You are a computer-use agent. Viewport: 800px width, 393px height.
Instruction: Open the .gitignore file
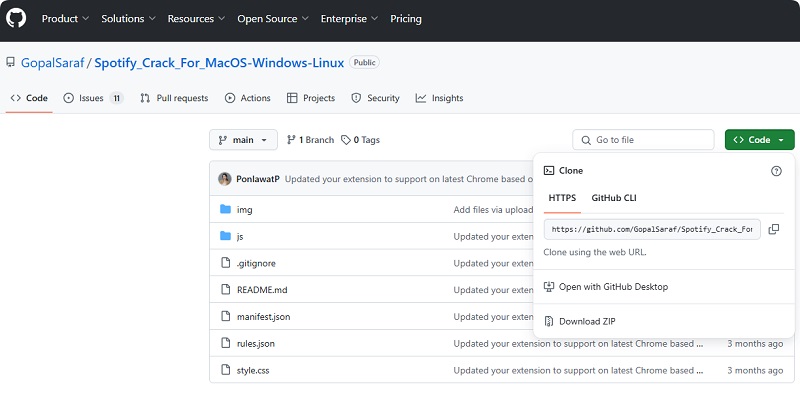pos(256,263)
